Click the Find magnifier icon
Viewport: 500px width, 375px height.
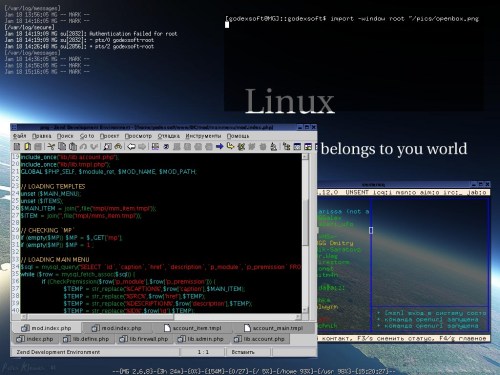[x=107, y=147]
